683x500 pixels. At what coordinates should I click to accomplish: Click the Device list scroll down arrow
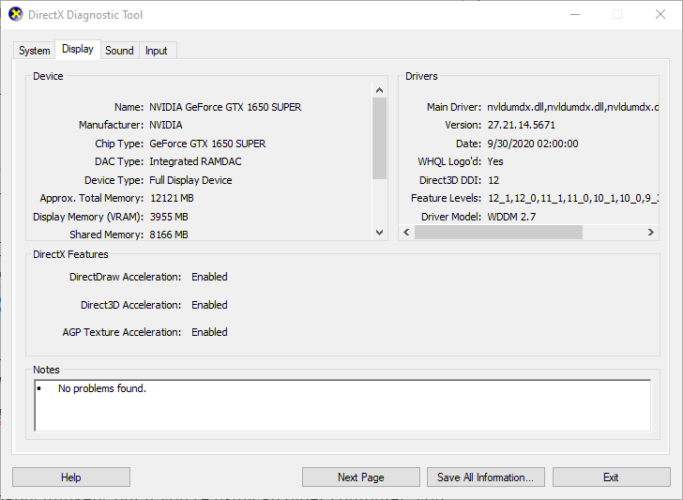tap(379, 232)
